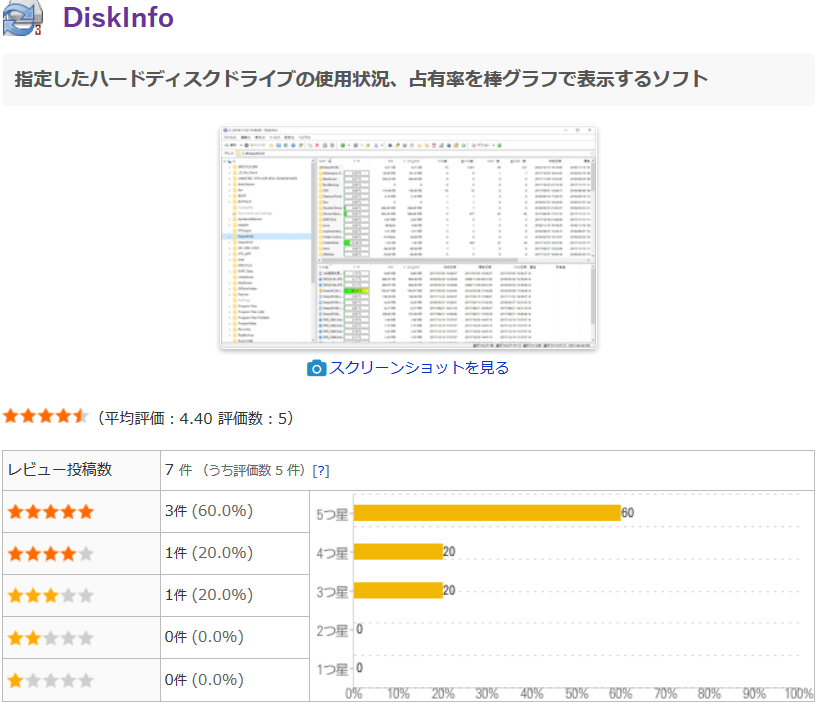Click the 1件 (20.0%) cell for four stars

(235, 553)
